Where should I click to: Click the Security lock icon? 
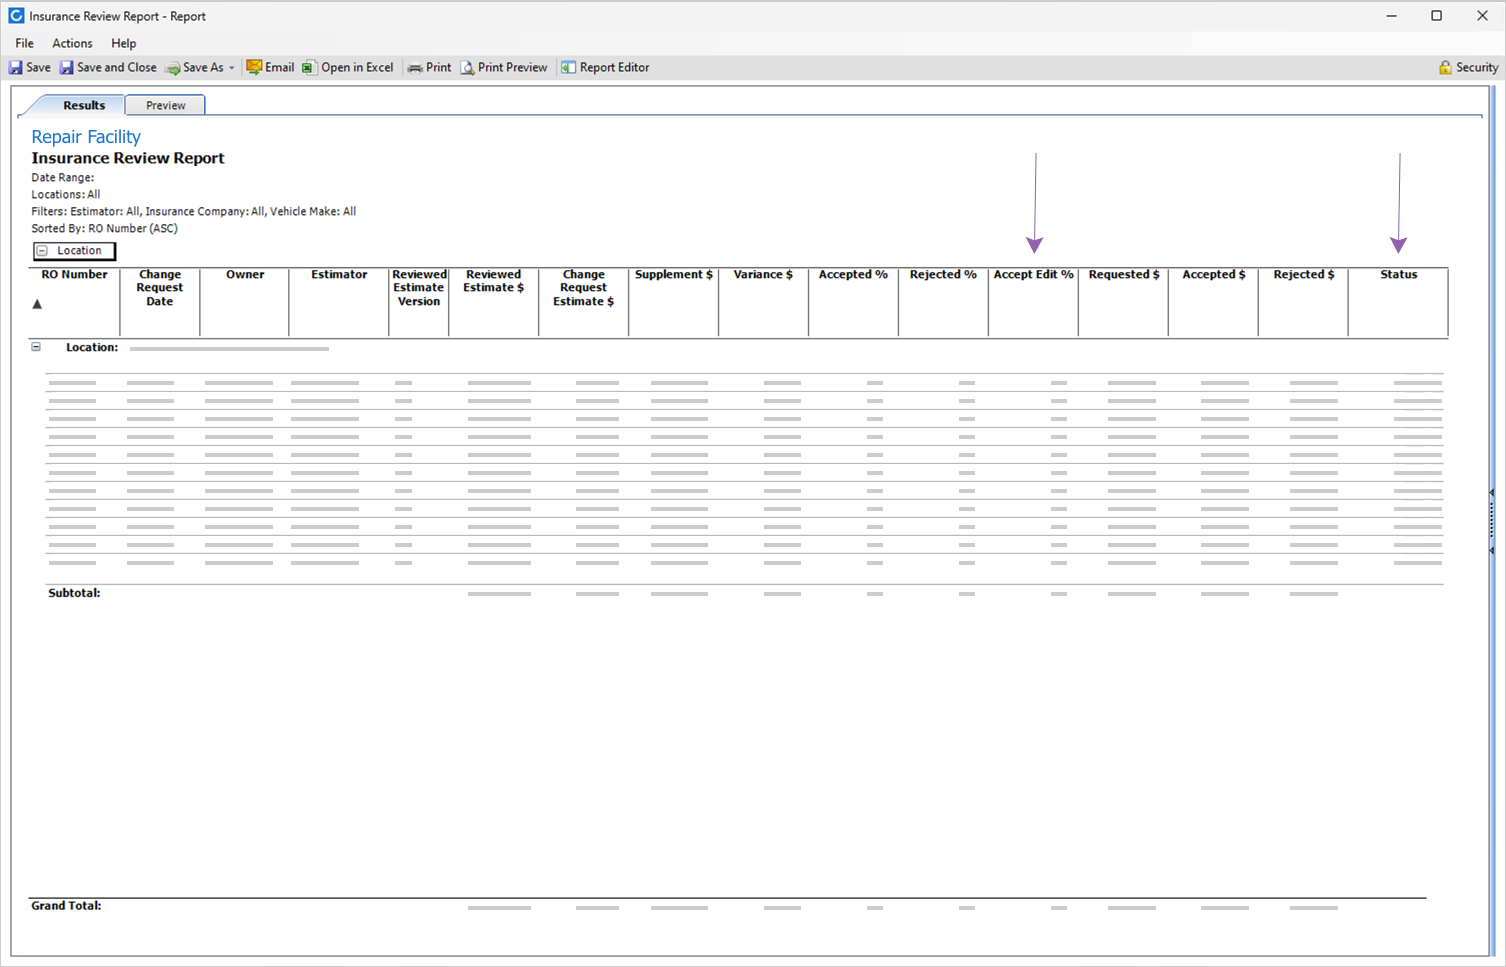click(x=1445, y=67)
